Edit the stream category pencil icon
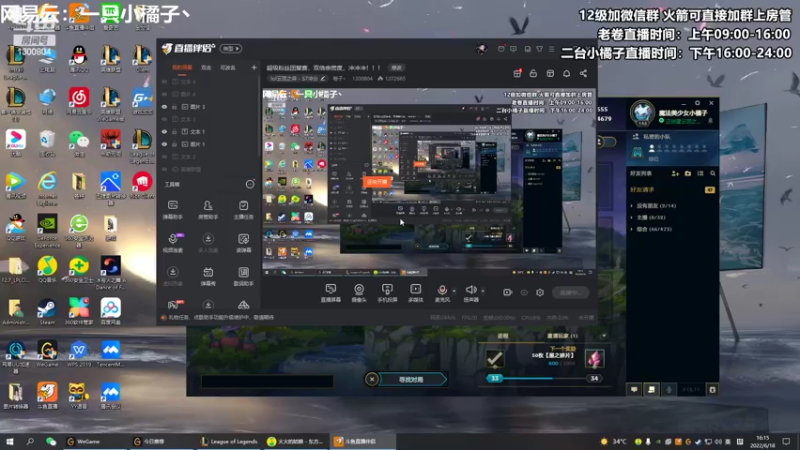This screenshot has width=800, height=450. [323, 79]
